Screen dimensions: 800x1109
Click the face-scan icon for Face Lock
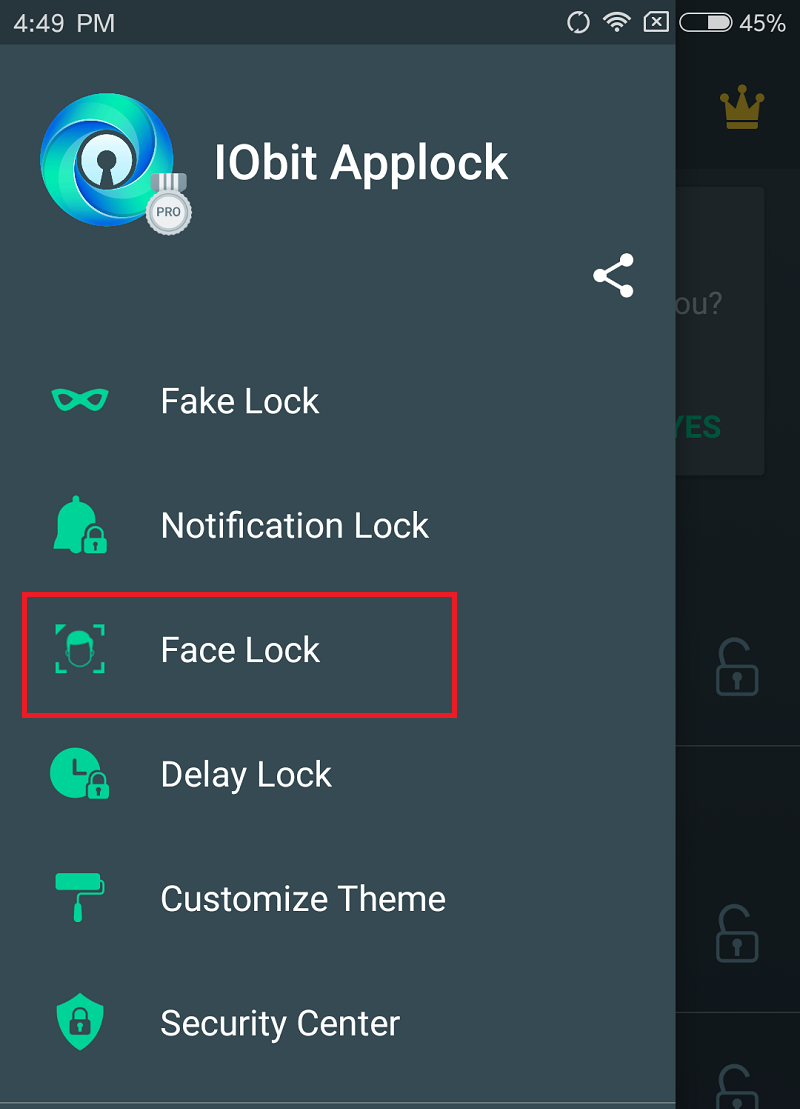pyautogui.click(x=80, y=650)
